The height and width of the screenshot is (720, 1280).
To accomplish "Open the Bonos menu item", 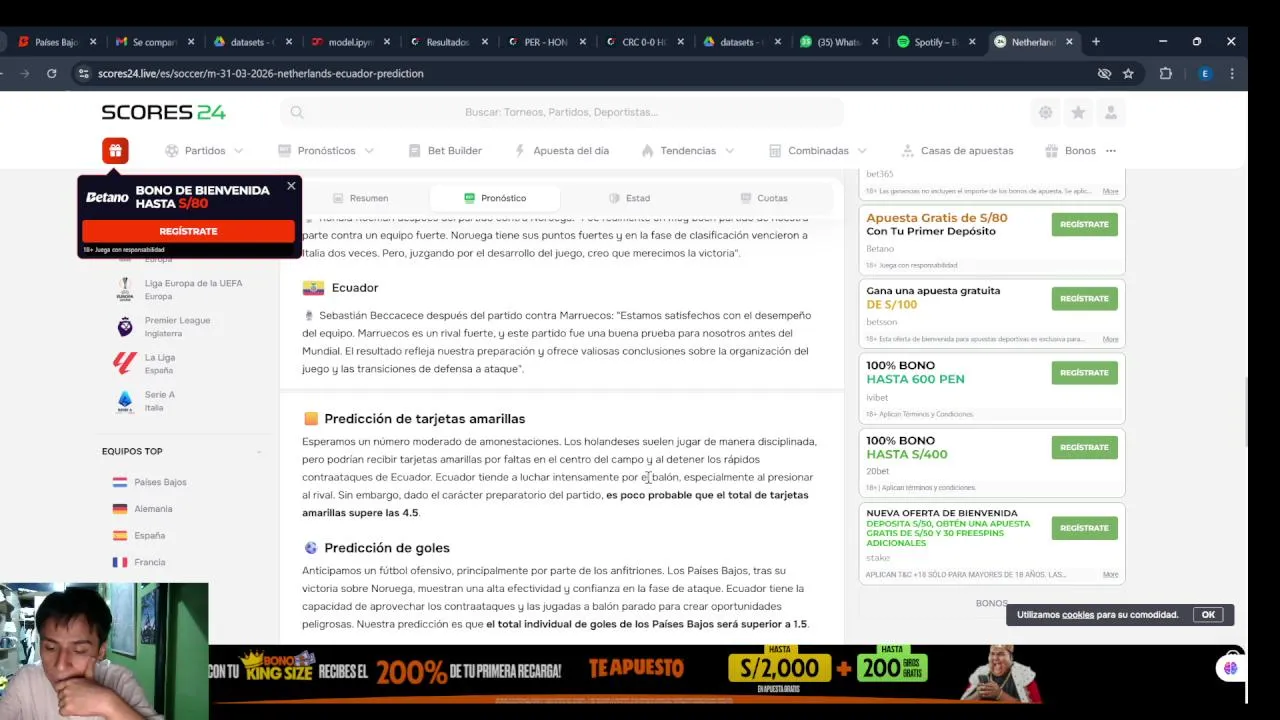I will point(1071,151).
